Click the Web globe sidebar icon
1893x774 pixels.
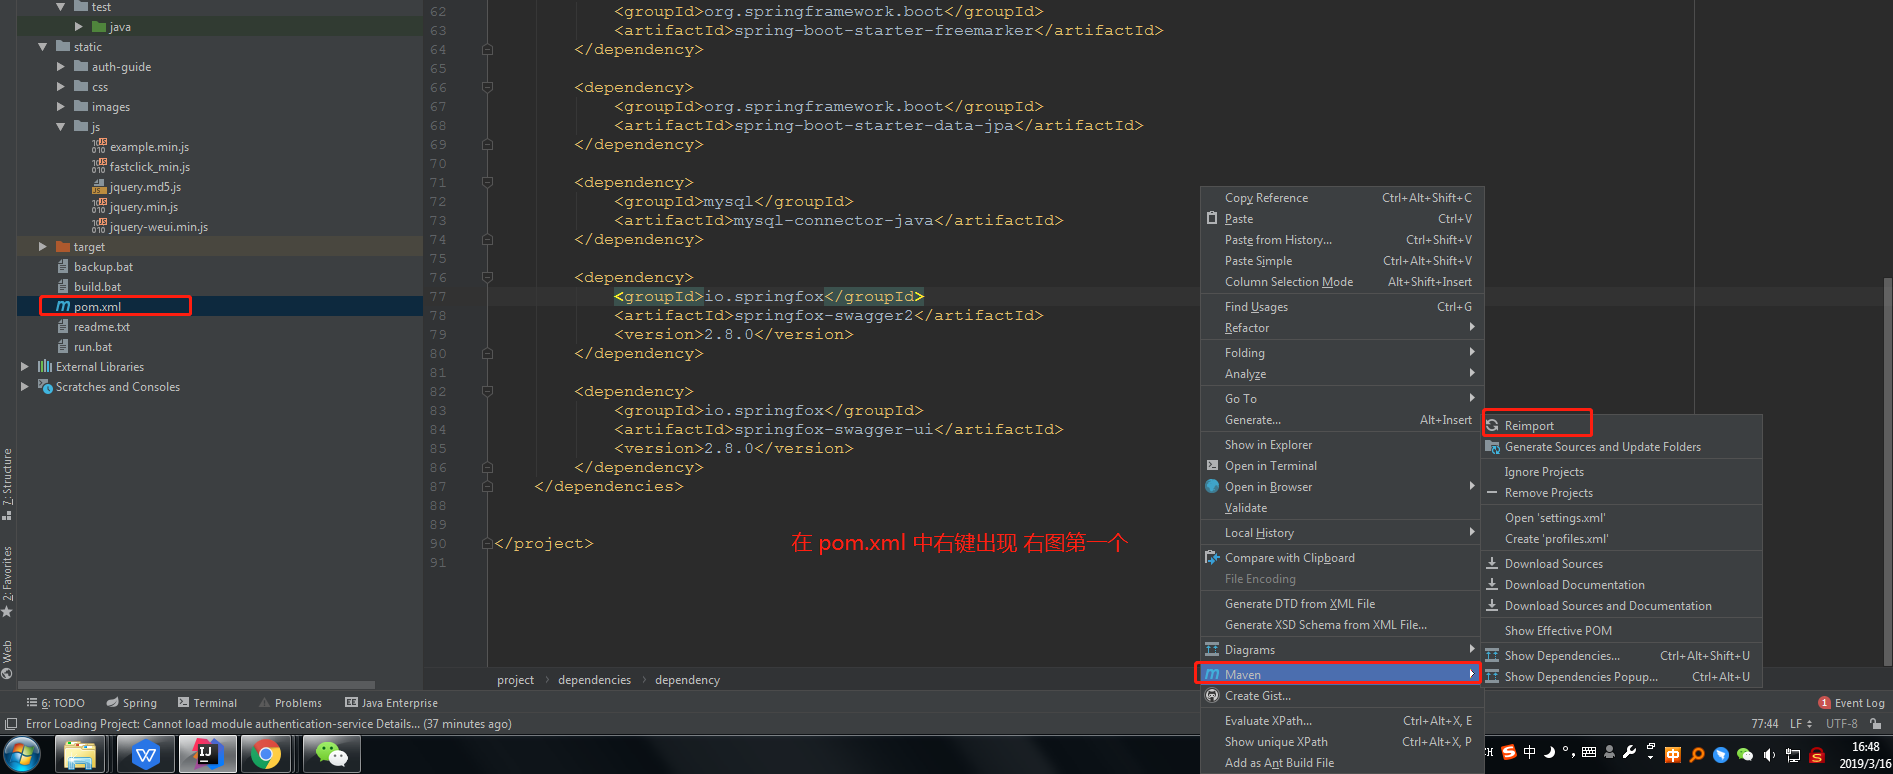[x=7, y=673]
